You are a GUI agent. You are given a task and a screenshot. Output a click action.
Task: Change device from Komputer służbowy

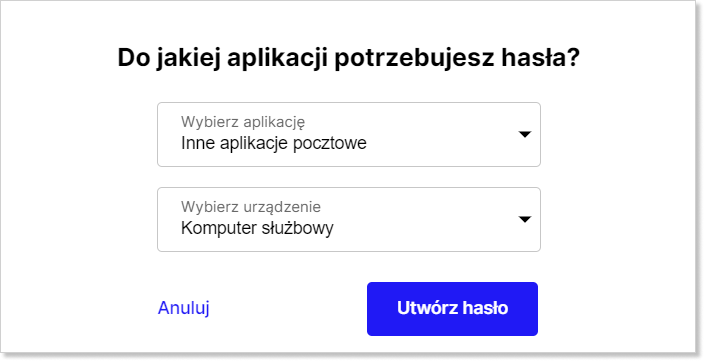pyautogui.click(x=349, y=220)
